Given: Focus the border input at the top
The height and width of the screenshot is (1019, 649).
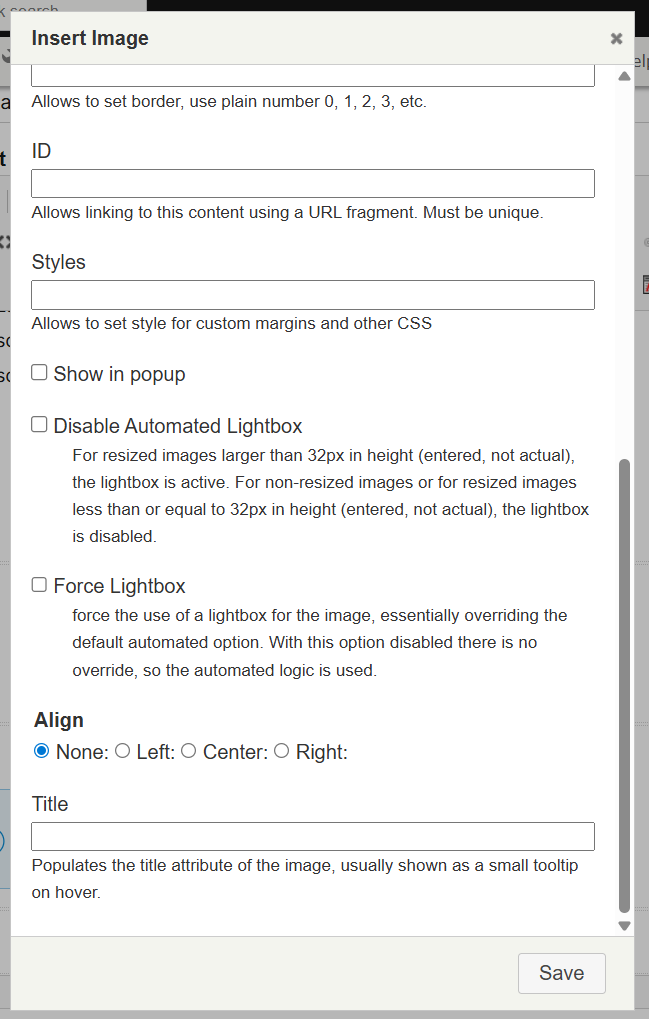Looking at the screenshot, I should coord(313,76).
